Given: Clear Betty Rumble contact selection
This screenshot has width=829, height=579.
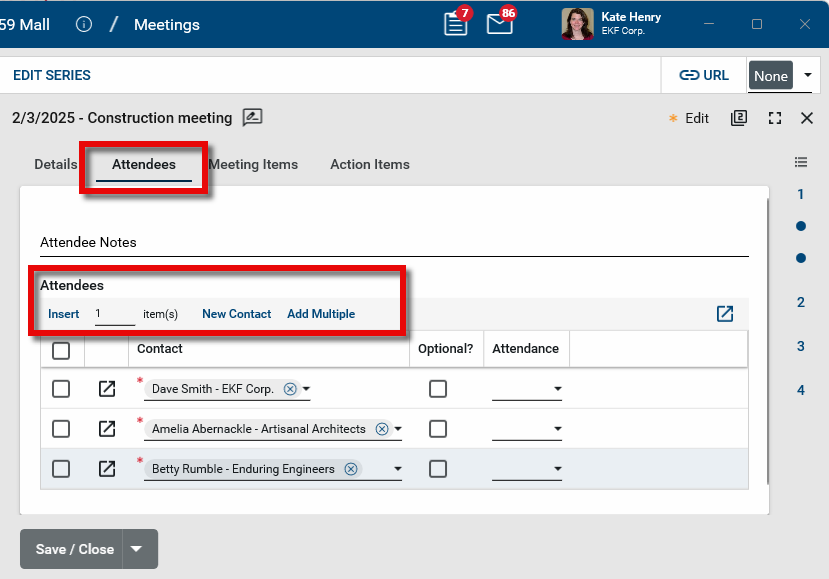Looking at the screenshot, I should [351, 469].
